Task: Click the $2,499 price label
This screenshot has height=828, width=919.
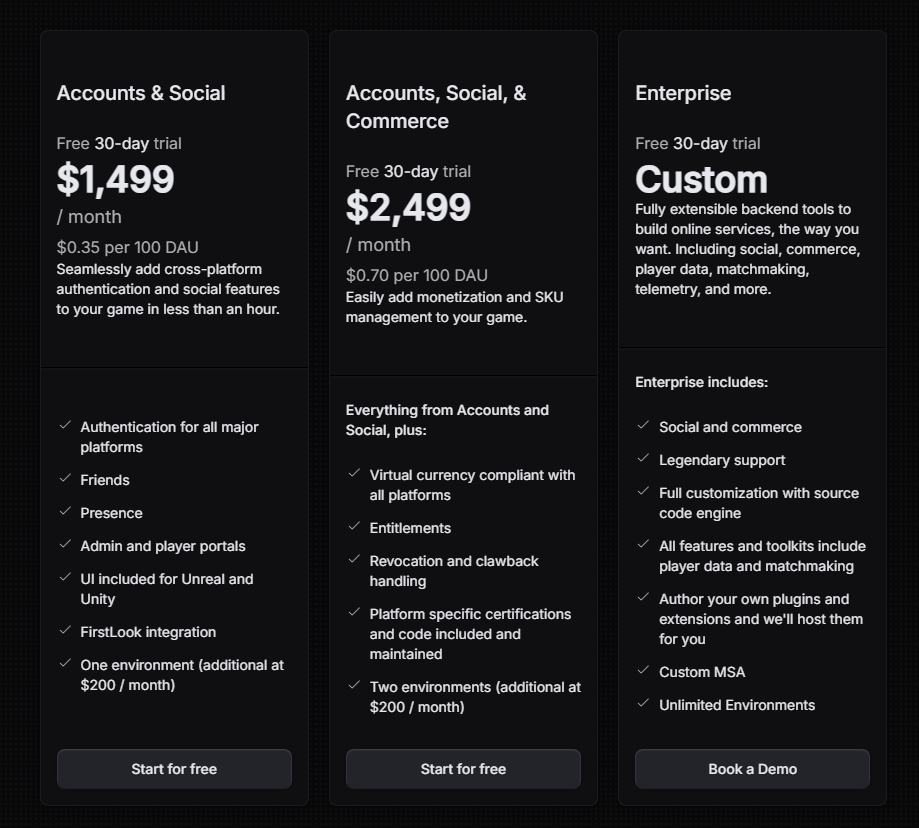Action: point(408,208)
